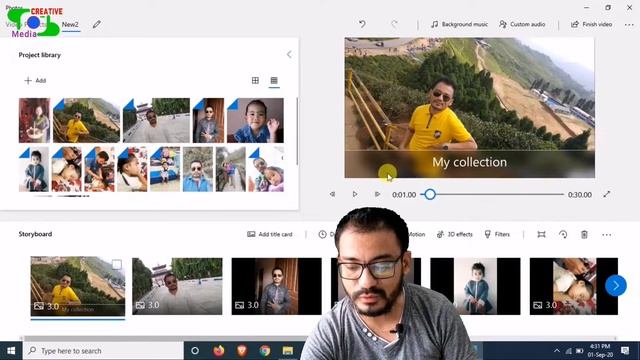The width and height of the screenshot is (640, 360).
Task: Launch Chrome from taskbar
Action: [265, 351]
